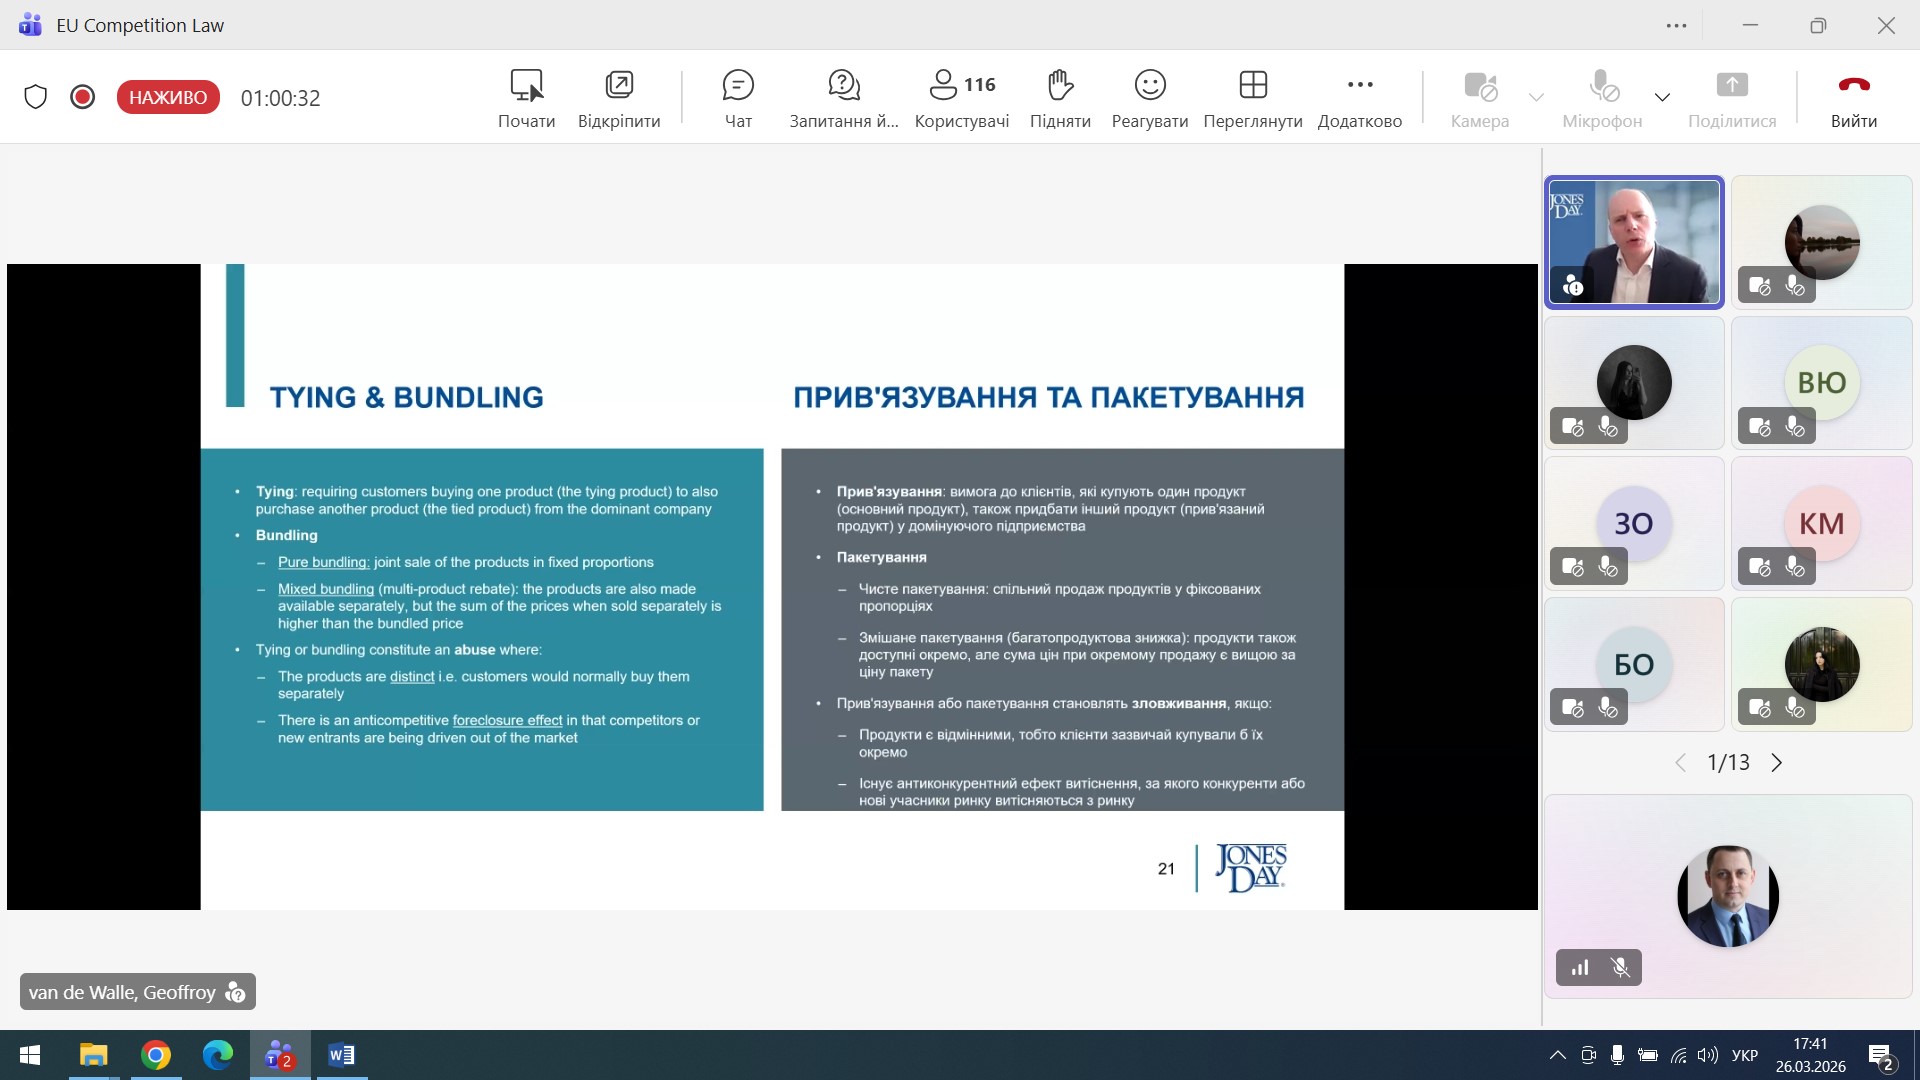This screenshot has height=1080, width=1920.
Task: Open the Переглянути view options
Action: [x=1252, y=98]
